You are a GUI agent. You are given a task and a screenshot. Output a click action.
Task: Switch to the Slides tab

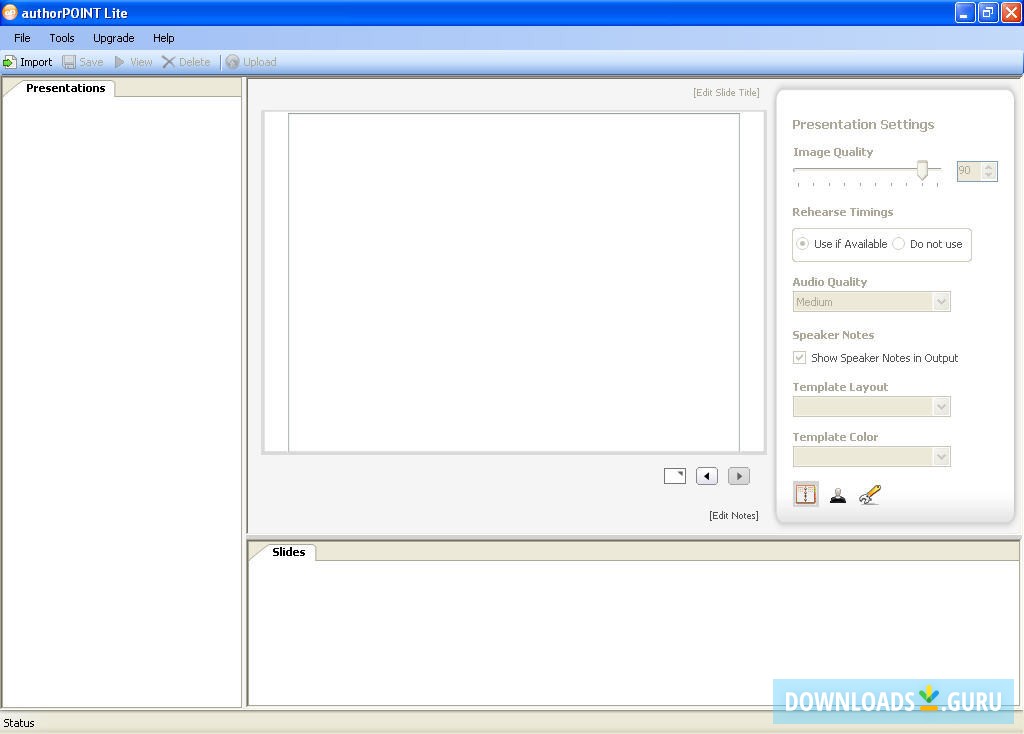pos(288,551)
